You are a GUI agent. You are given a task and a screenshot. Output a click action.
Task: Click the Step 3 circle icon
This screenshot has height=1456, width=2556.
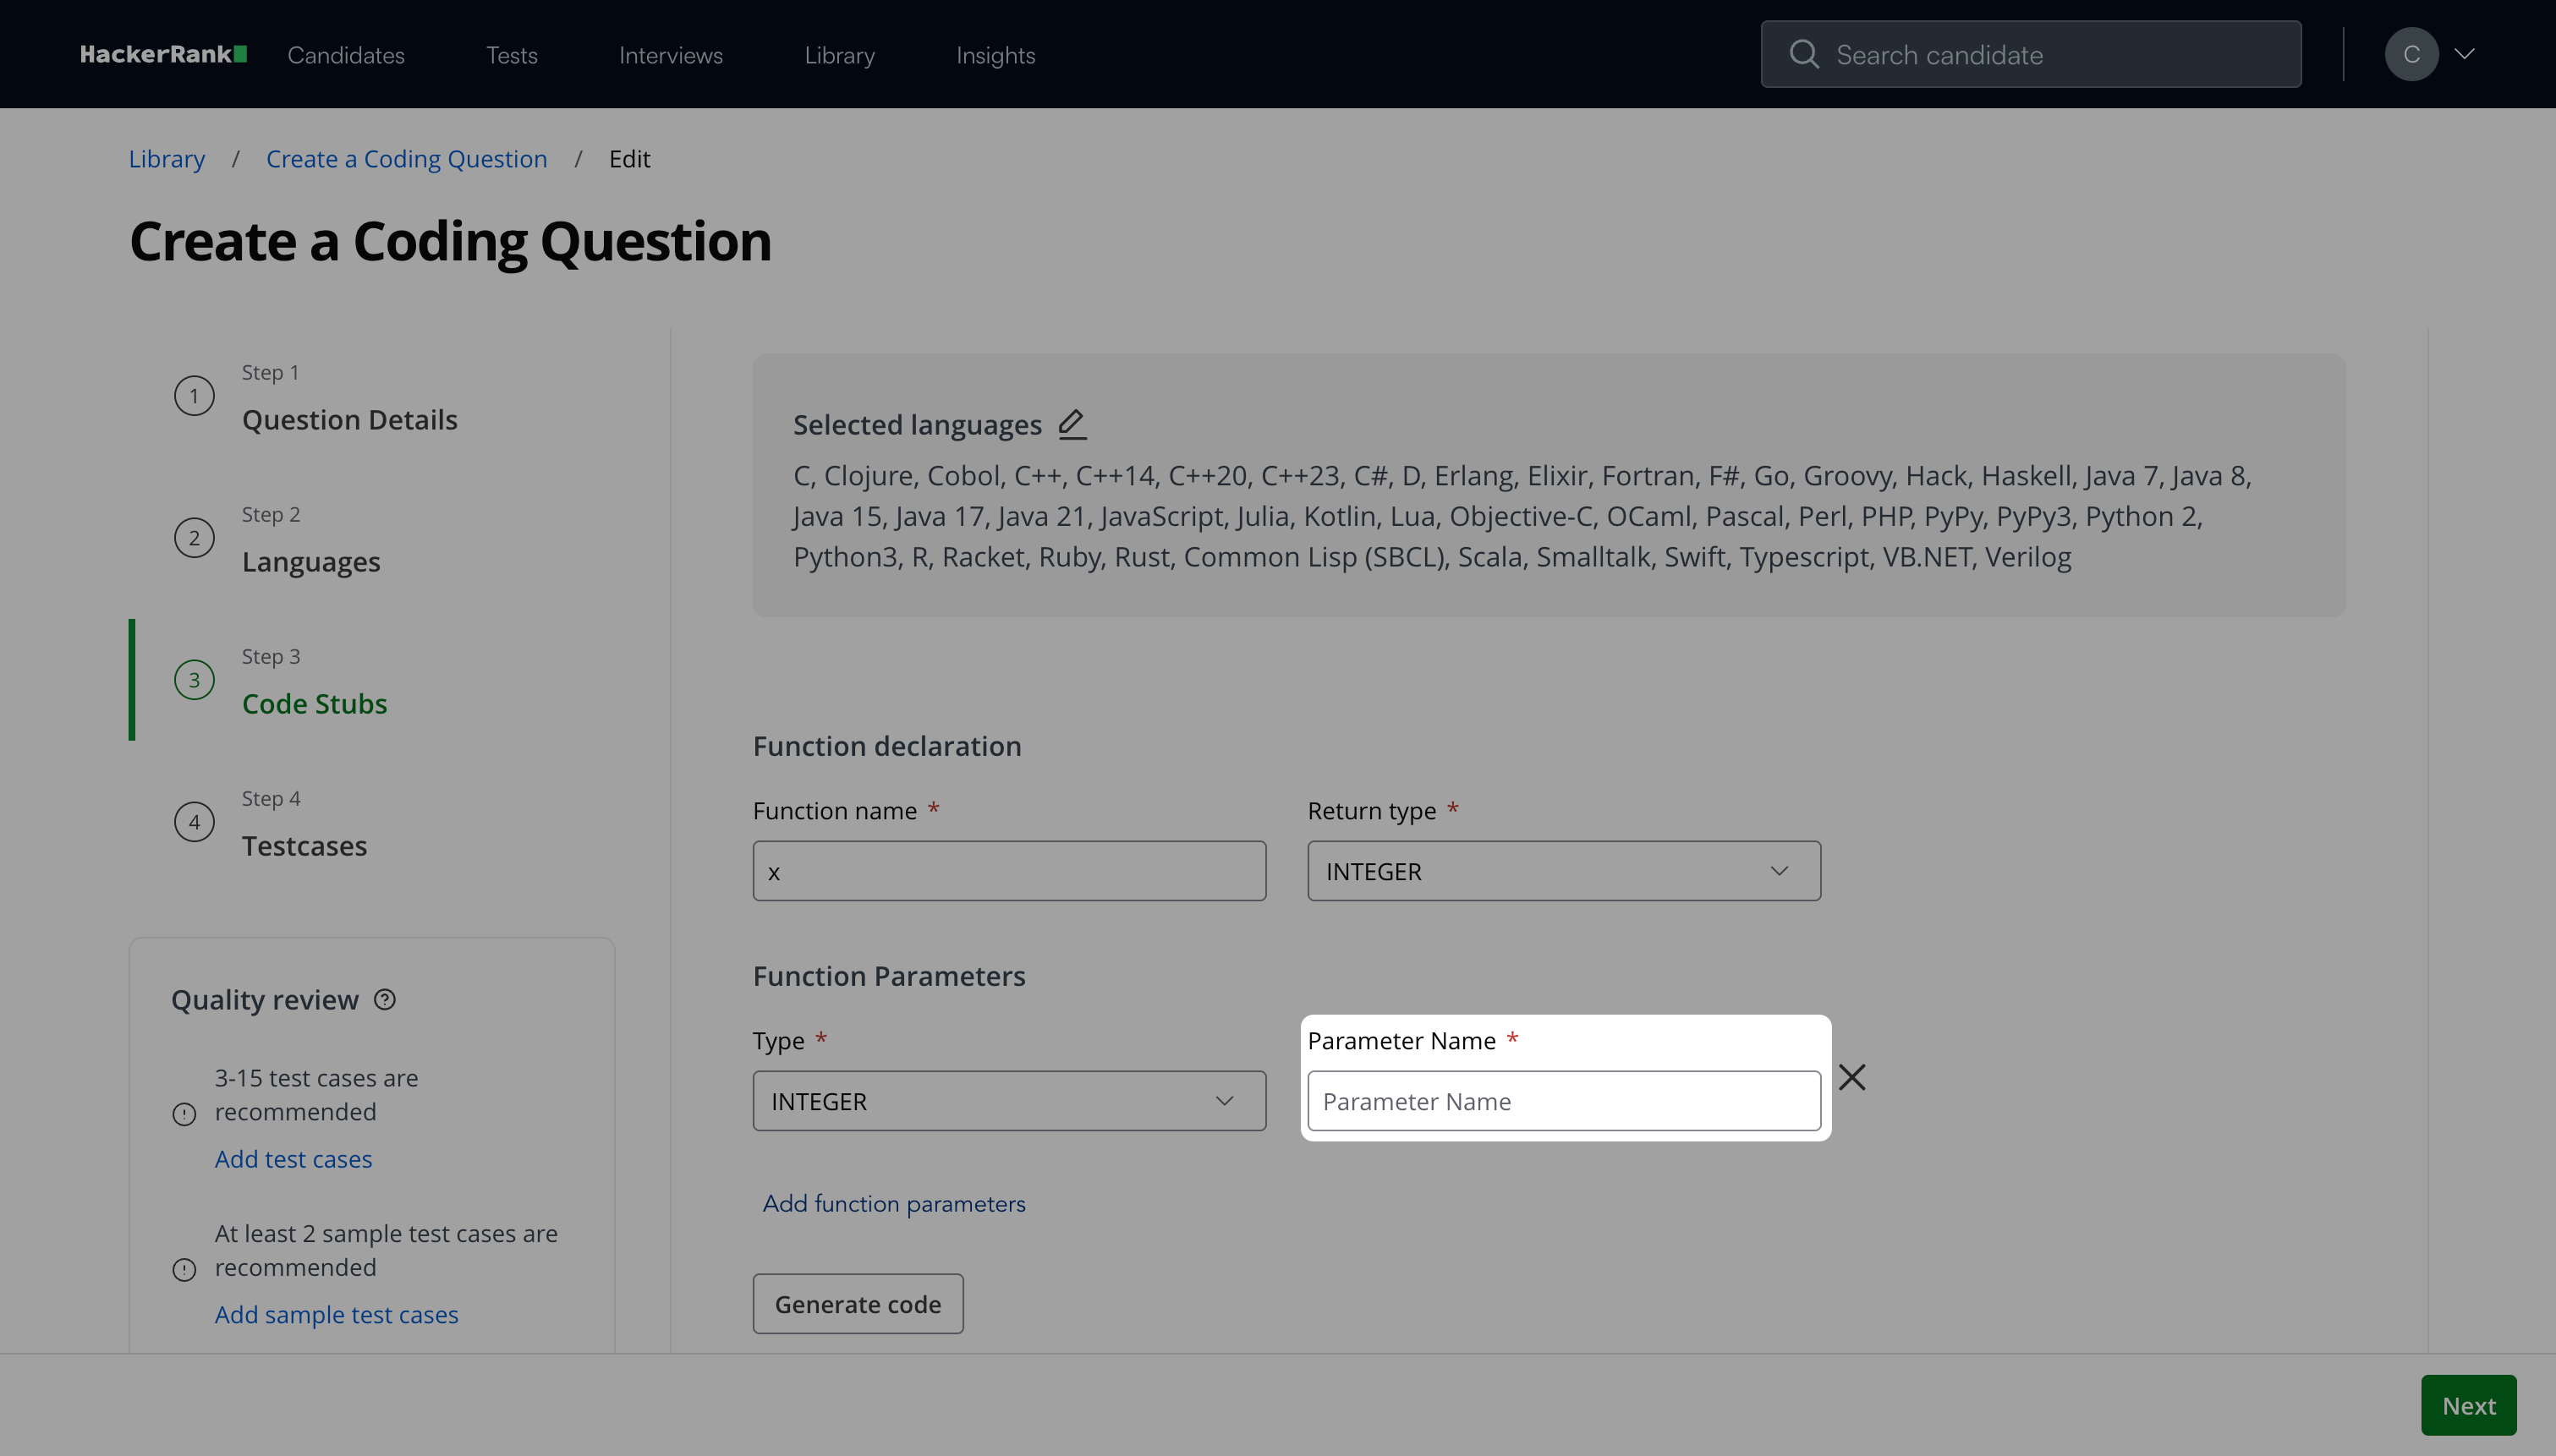194,680
